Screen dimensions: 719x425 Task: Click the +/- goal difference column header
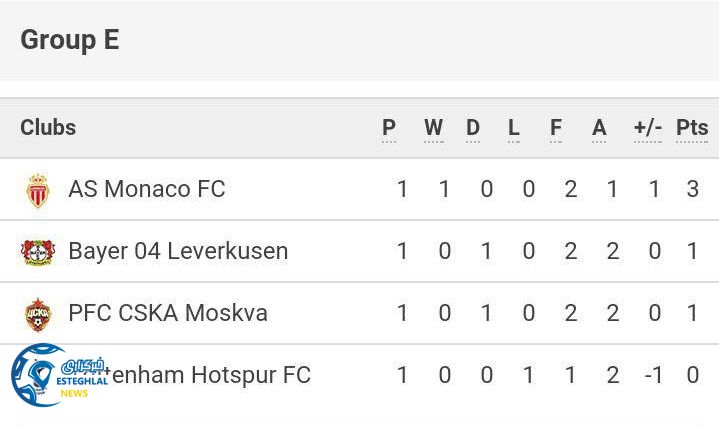coord(648,128)
